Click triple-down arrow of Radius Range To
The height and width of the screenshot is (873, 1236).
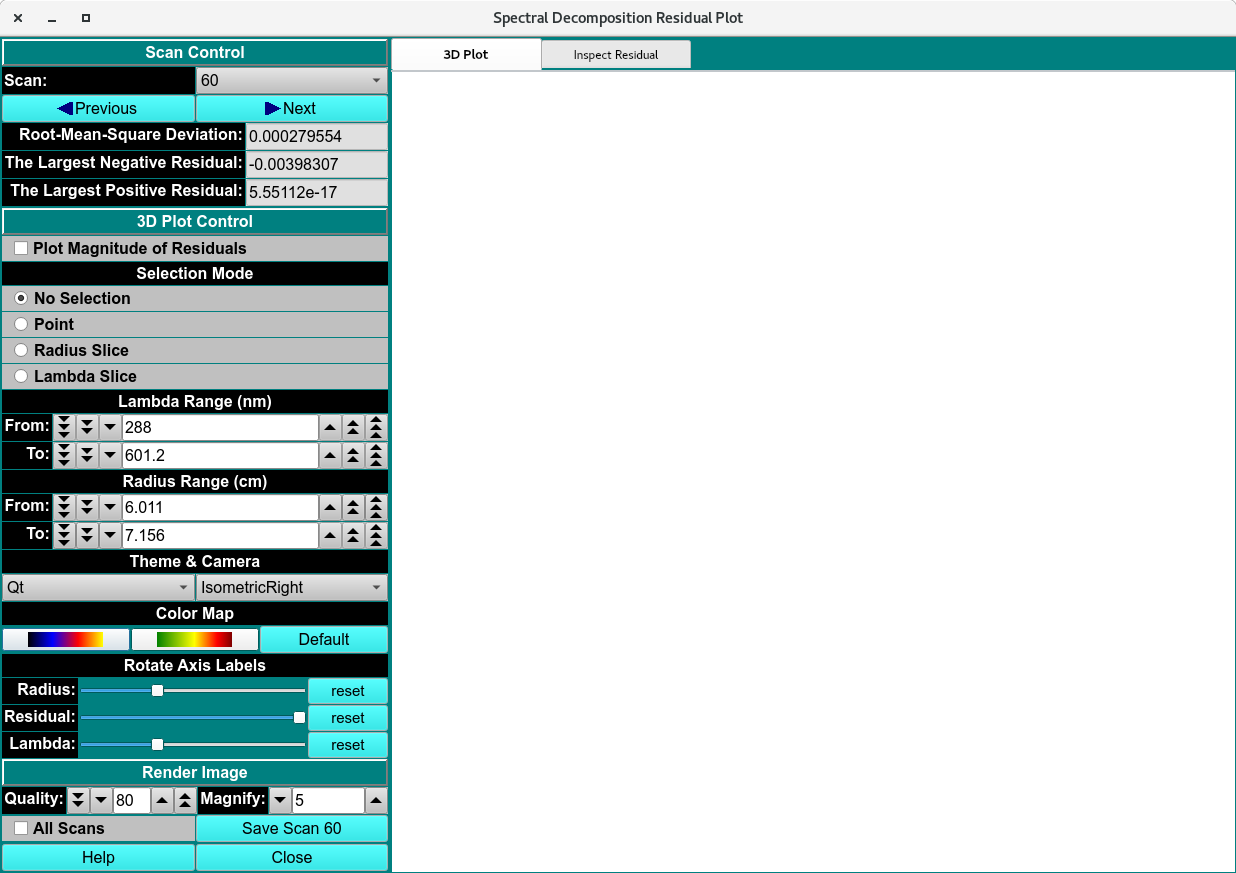click(64, 535)
